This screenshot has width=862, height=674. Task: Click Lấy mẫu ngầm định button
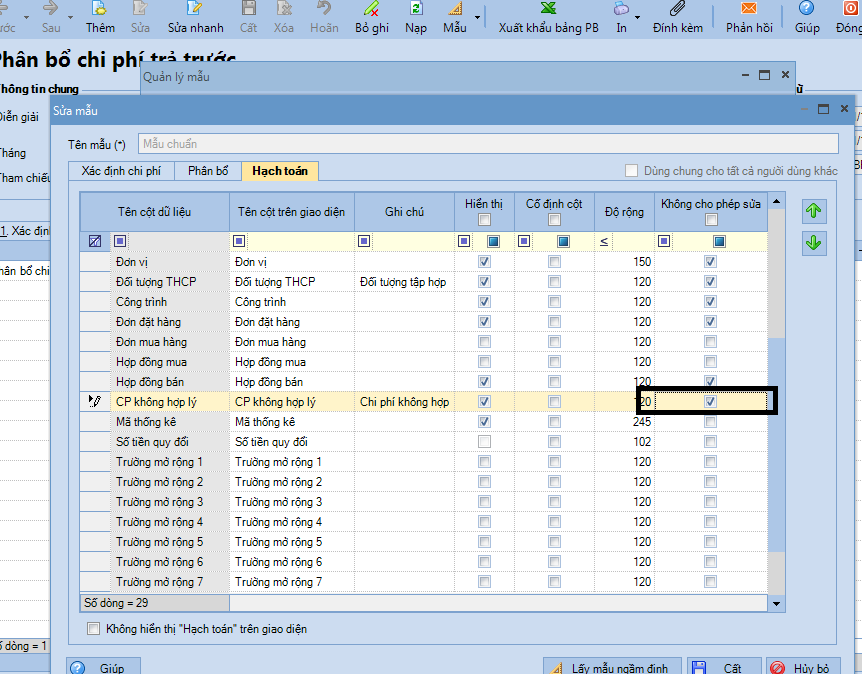click(612, 667)
